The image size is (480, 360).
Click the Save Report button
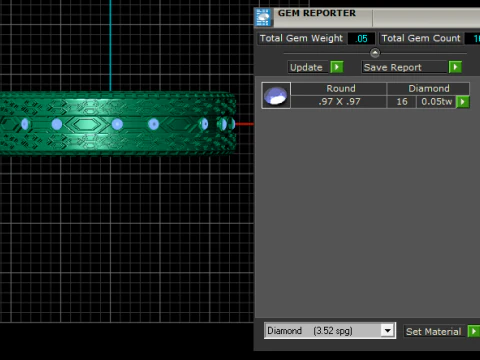click(404, 67)
